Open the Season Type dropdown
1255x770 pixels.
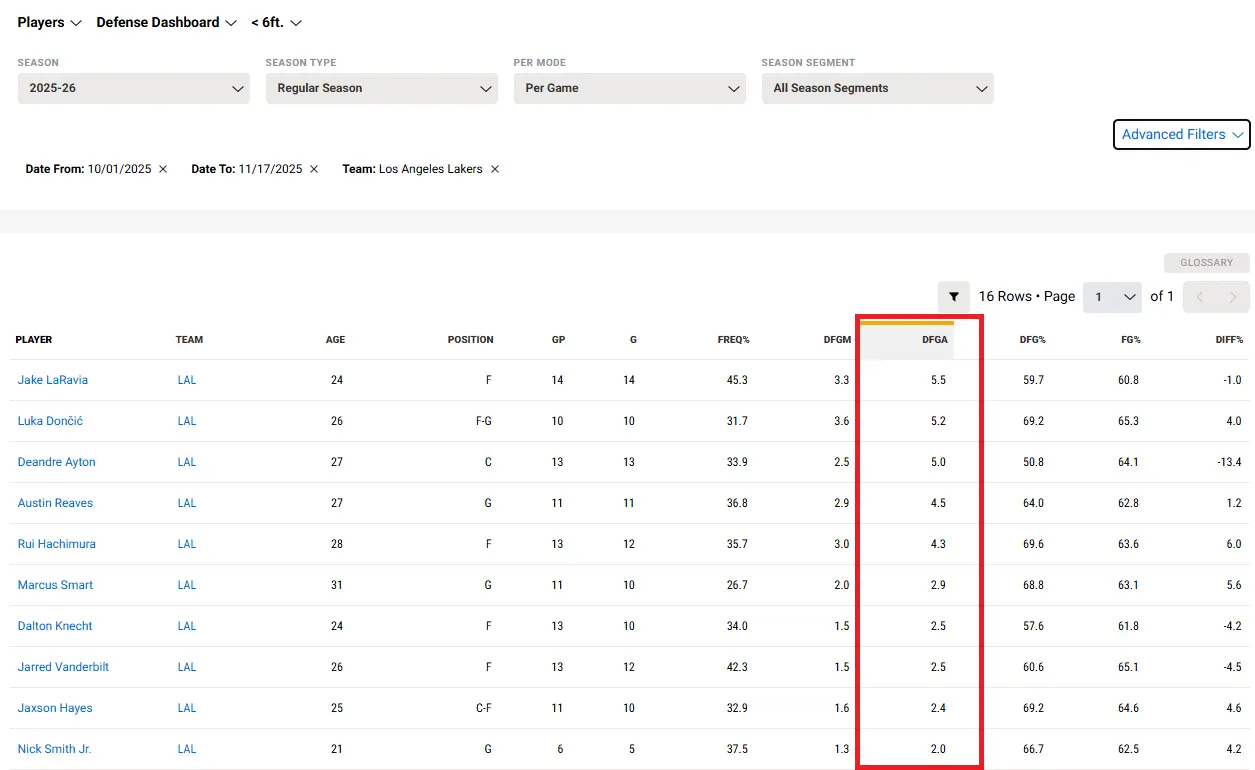coord(381,88)
